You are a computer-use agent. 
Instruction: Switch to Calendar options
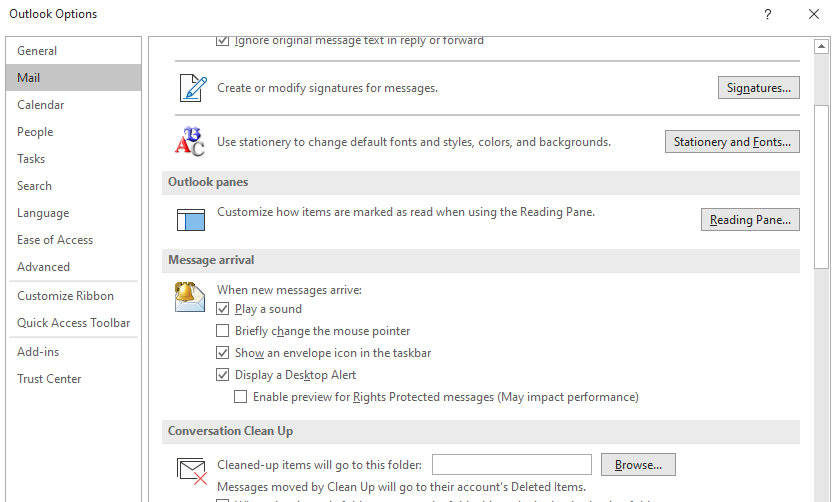[x=74, y=105]
